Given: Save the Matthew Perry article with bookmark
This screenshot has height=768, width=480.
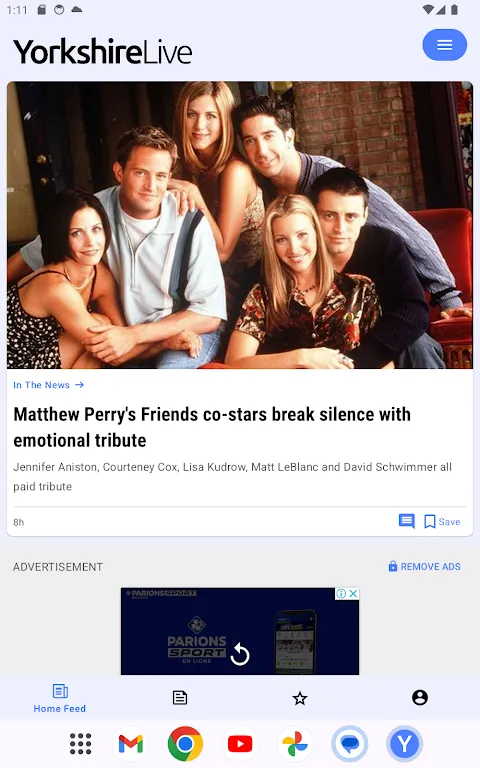Looking at the screenshot, I should click(x=442, y=522).
